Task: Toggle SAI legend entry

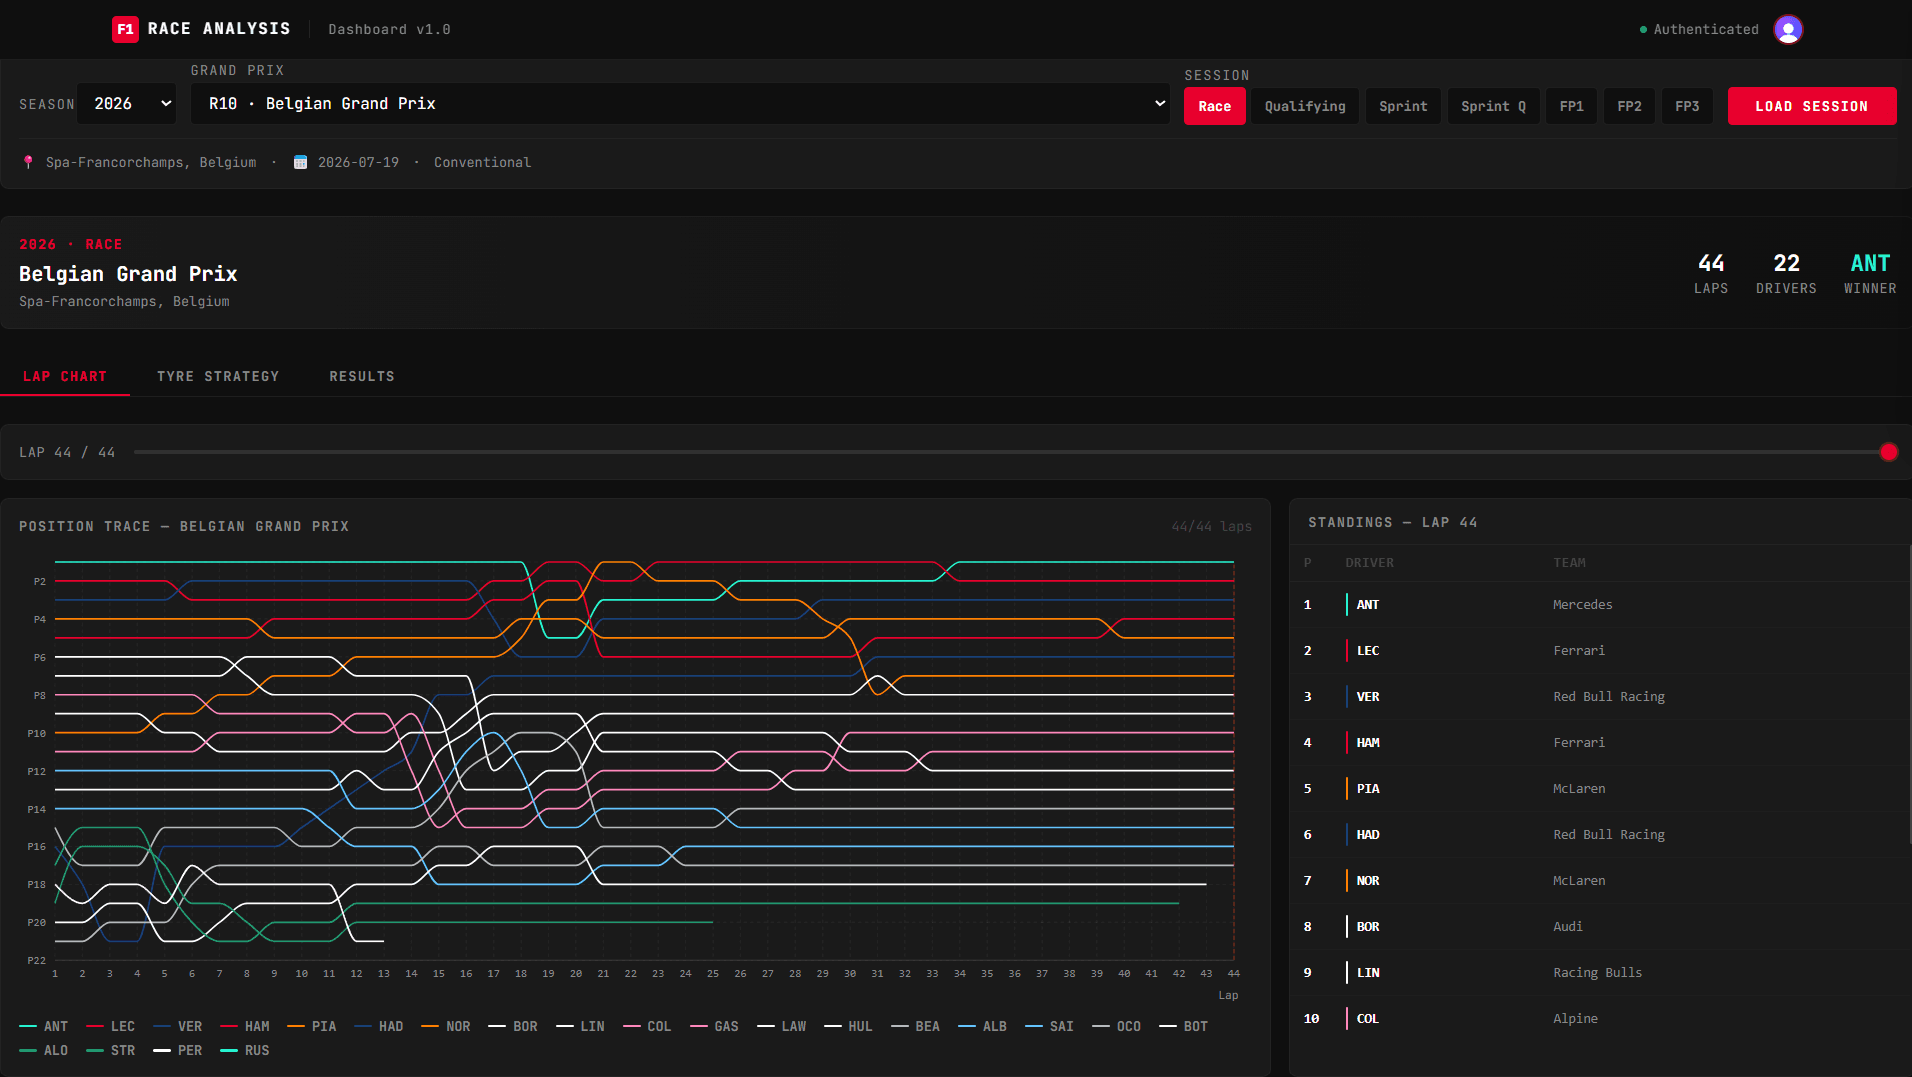Action: click(x=1049, y=1026)
